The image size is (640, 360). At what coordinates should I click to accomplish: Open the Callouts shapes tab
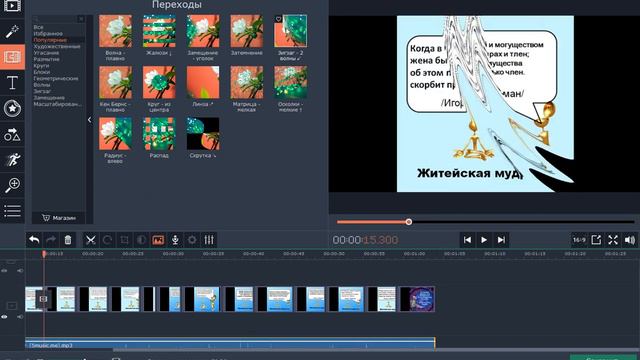coord(12,134)
